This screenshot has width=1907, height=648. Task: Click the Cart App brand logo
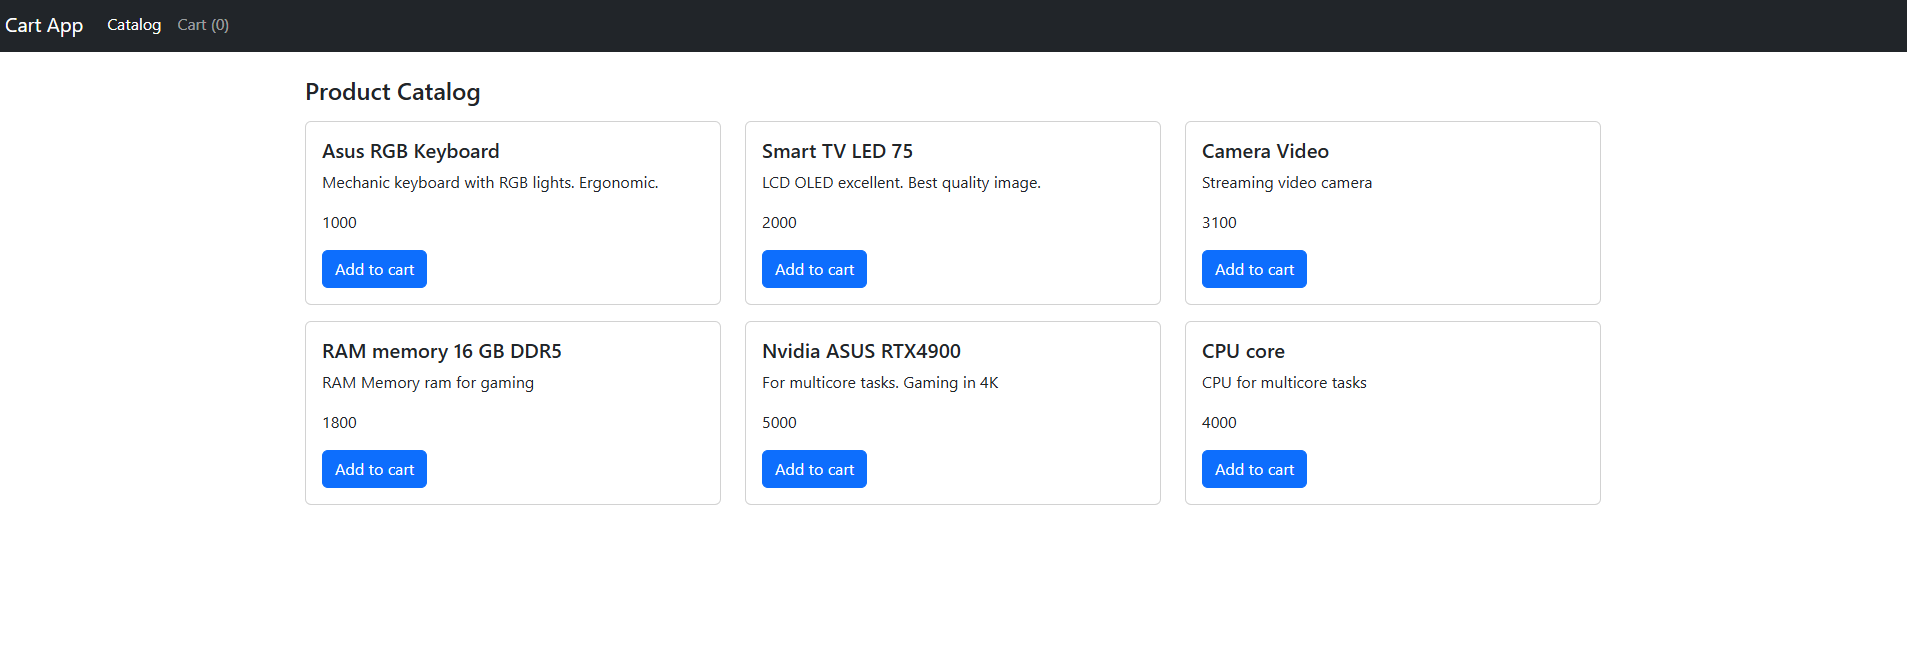(44, 25)
